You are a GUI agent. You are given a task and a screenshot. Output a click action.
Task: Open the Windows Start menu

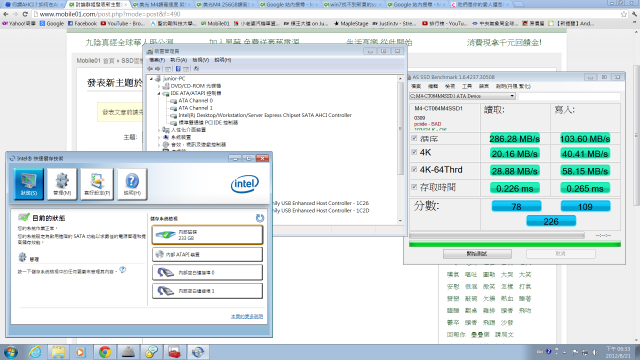(11, 352)
